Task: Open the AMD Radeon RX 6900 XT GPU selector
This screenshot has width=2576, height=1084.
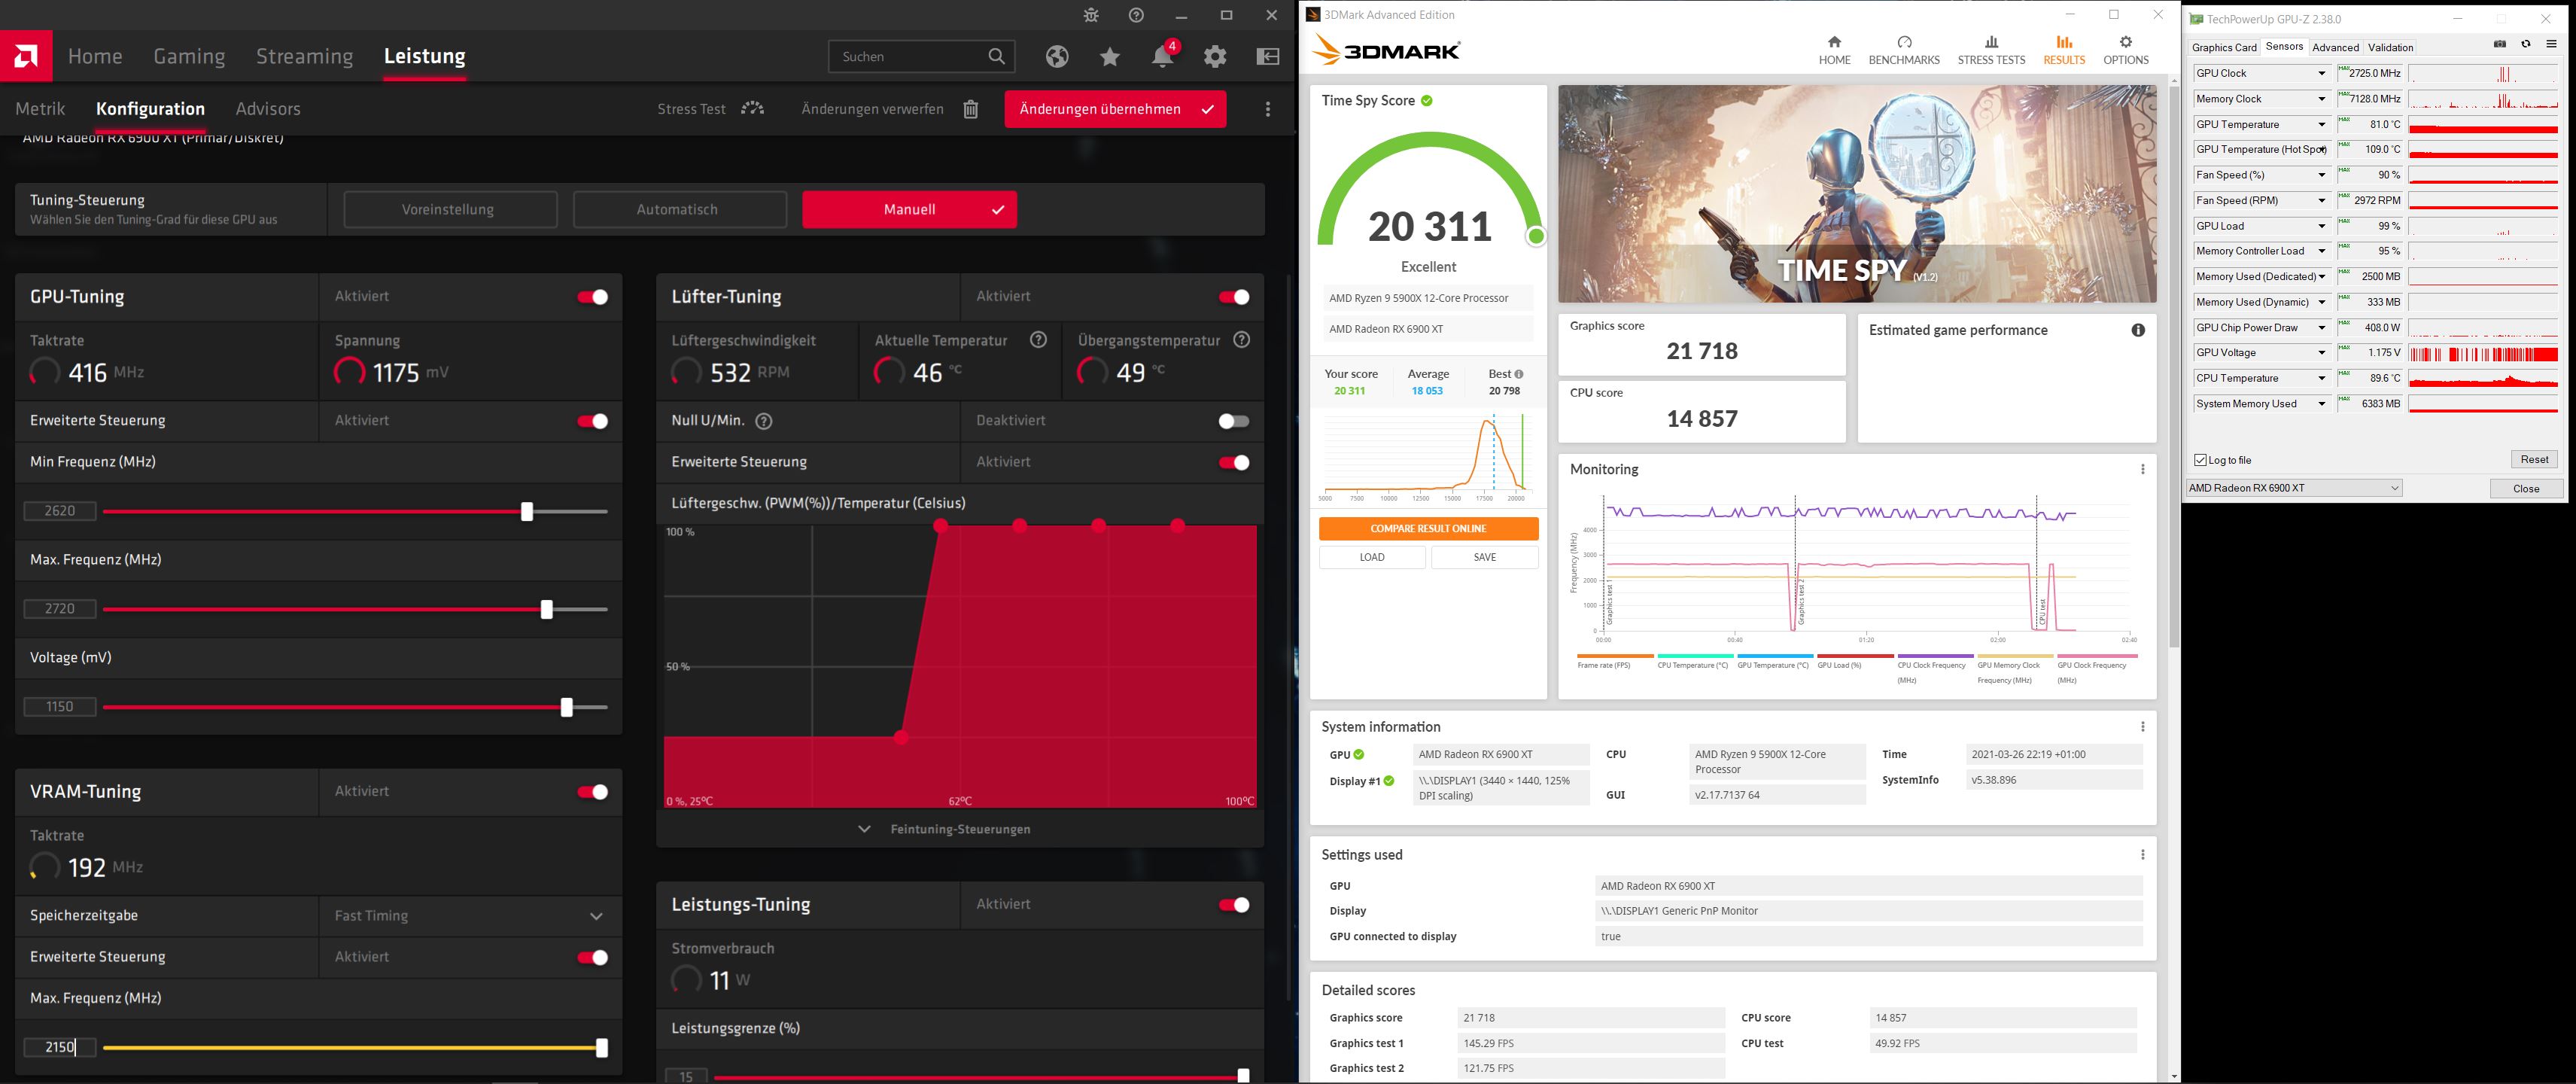Action: pyautogui.click(x=2293, y=488)
